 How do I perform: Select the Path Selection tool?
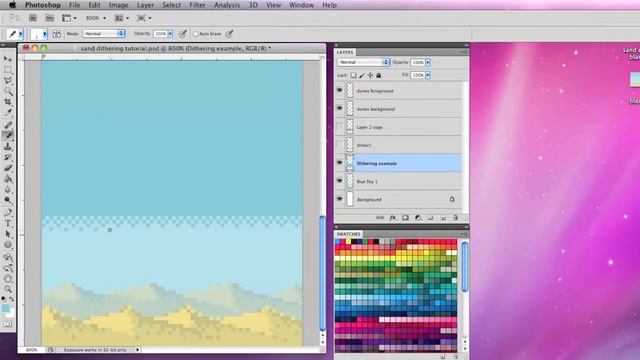8,234
